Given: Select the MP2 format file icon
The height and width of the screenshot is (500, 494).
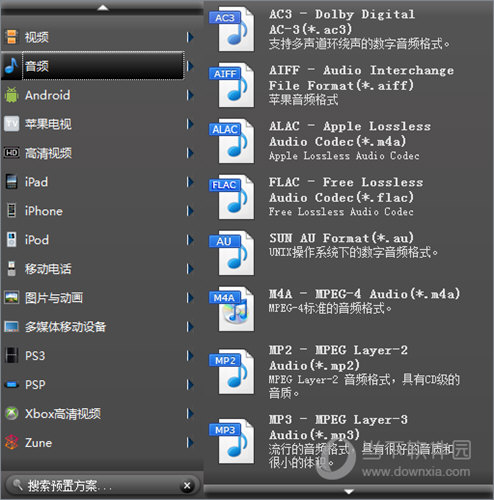Looking at the screenshot, I should pyautogui.click(x=232, y=372).
